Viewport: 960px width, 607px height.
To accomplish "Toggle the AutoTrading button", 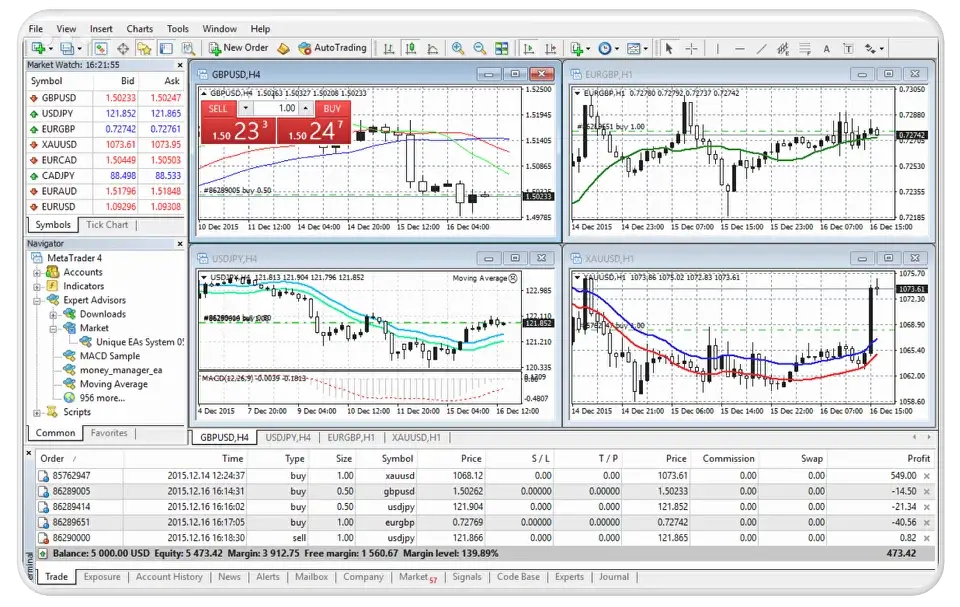I will click(x=332, y=48).
